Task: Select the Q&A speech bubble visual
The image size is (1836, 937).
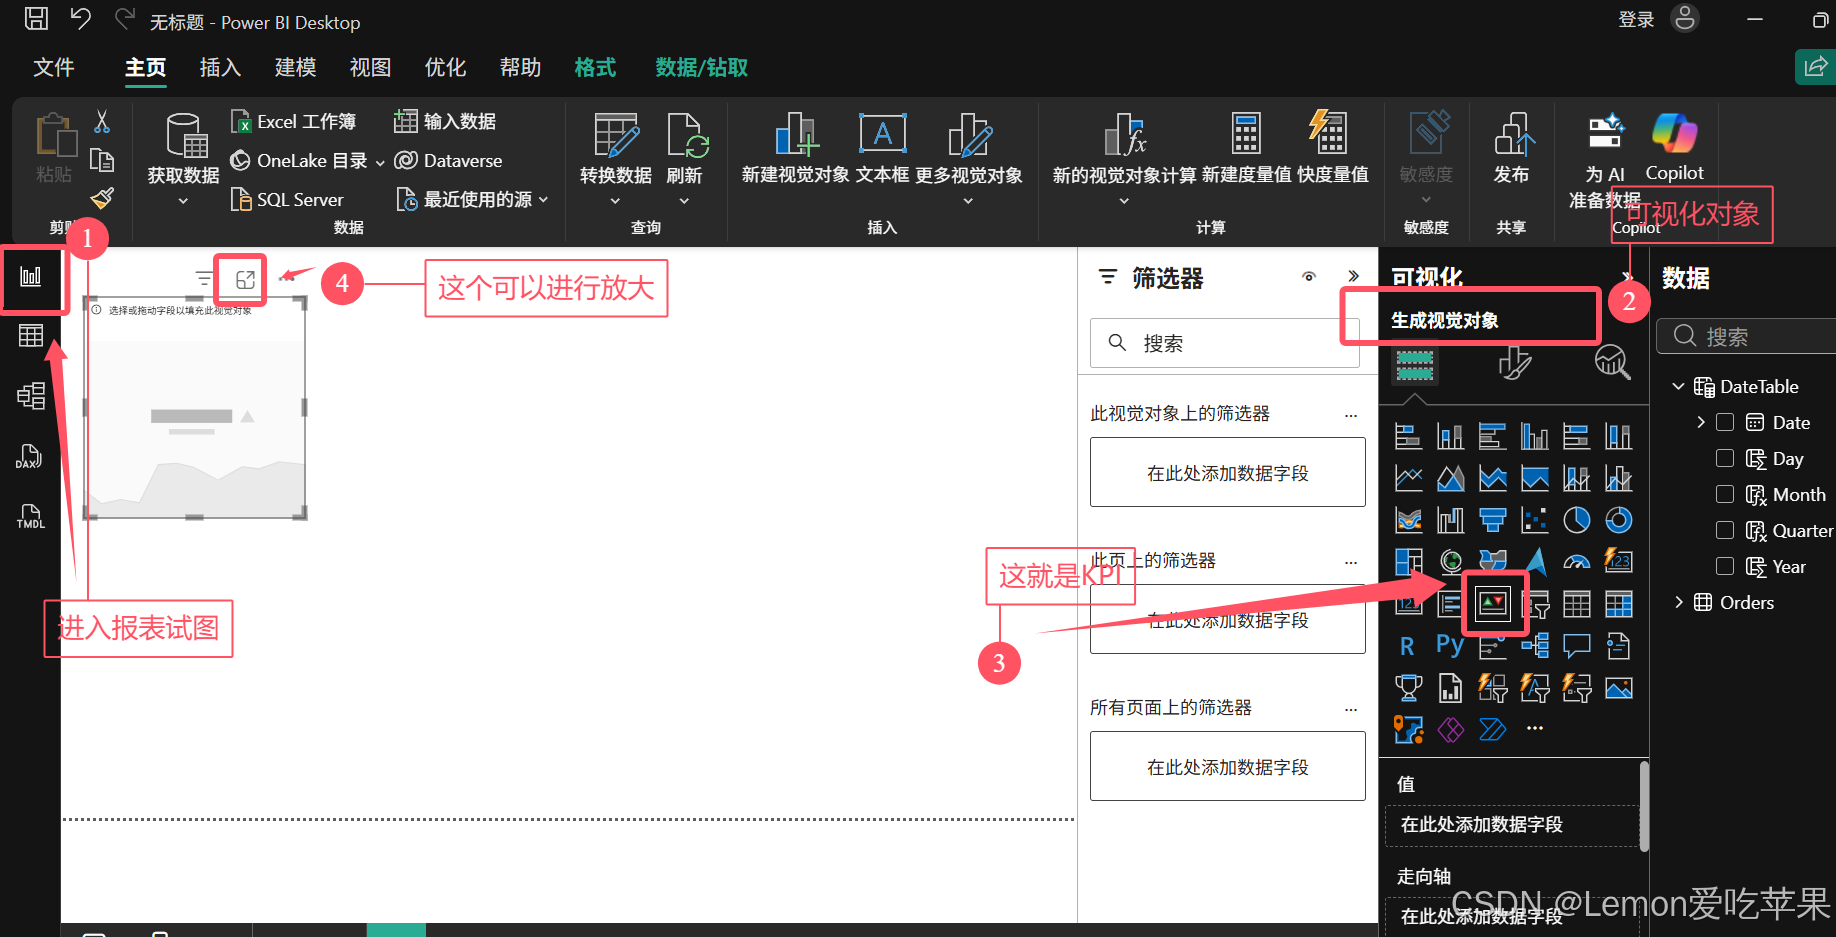Action: pos(1576,646)
